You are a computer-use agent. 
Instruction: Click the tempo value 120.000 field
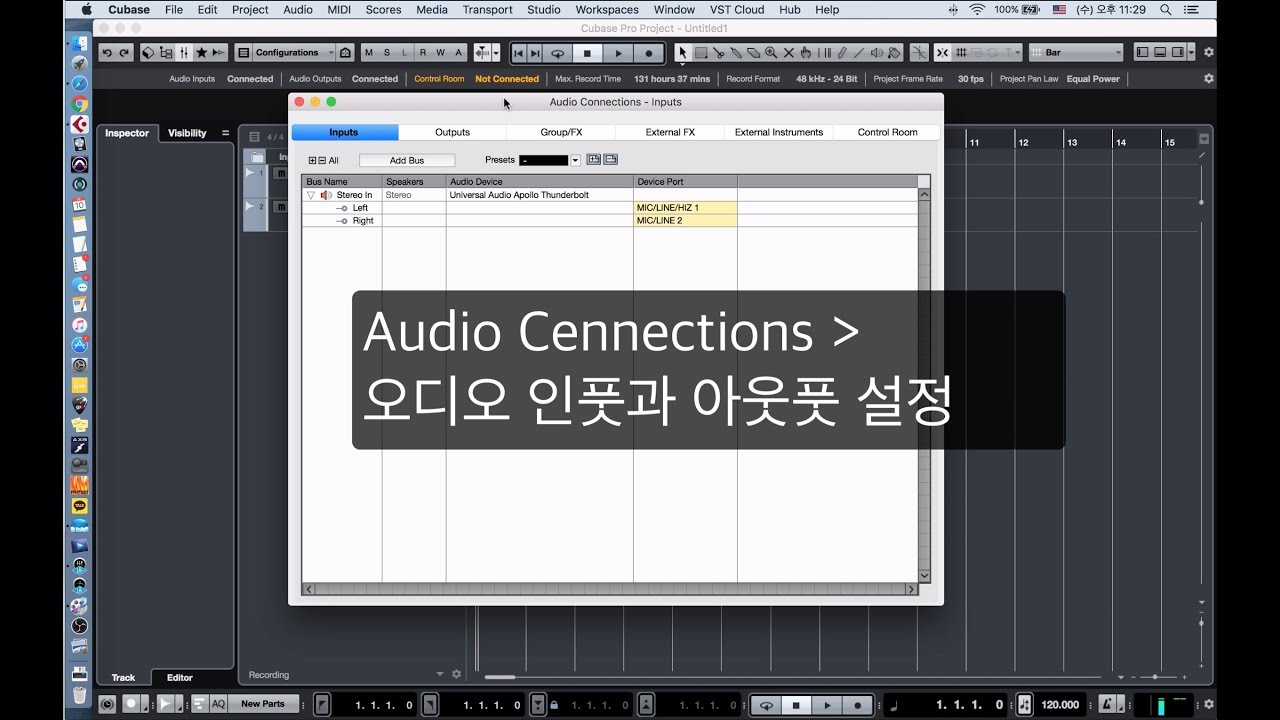[1061, 704]
